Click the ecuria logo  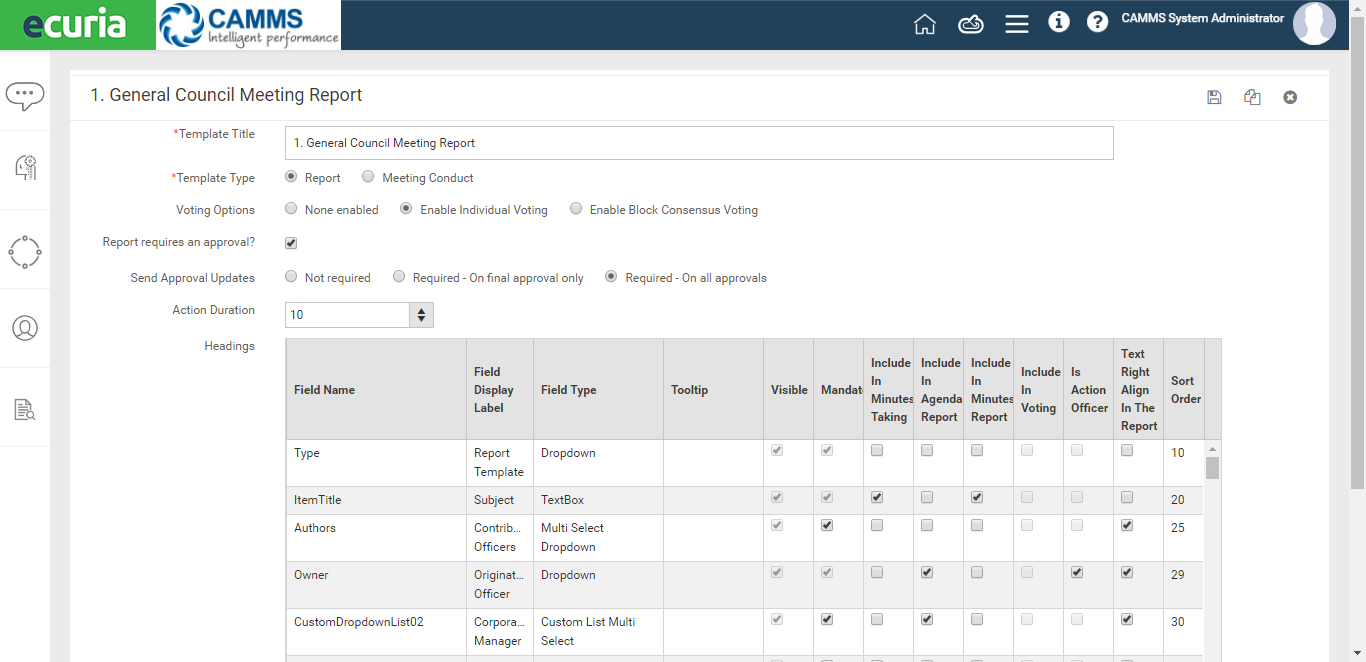point(78,25)
